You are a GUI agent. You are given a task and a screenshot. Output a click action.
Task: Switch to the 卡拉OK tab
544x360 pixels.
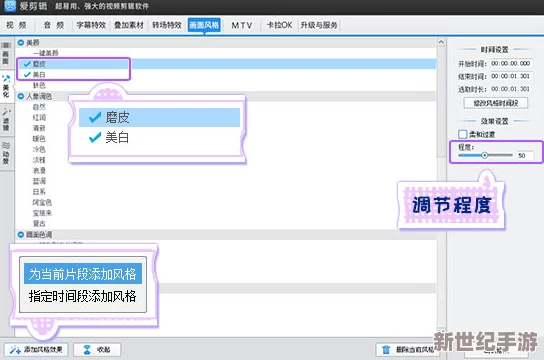point(279,25)
